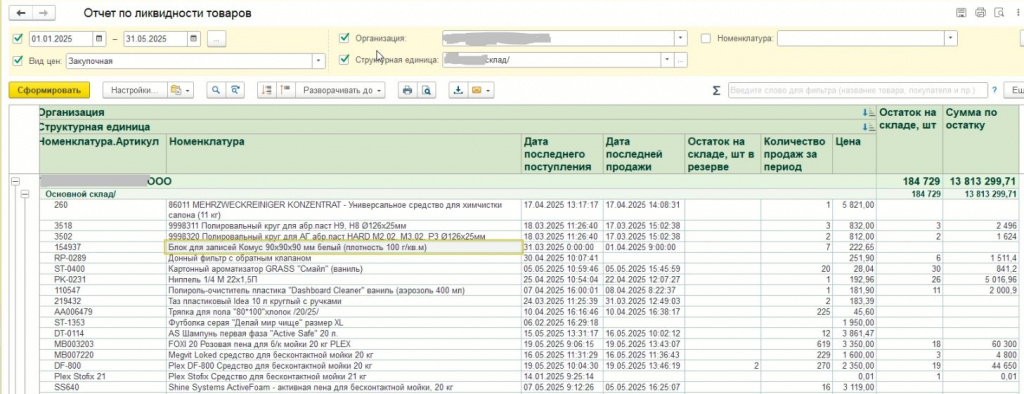1024x394 pixels.
Task: Click the start date field 01.01.2025
Action: pos(61,39)
